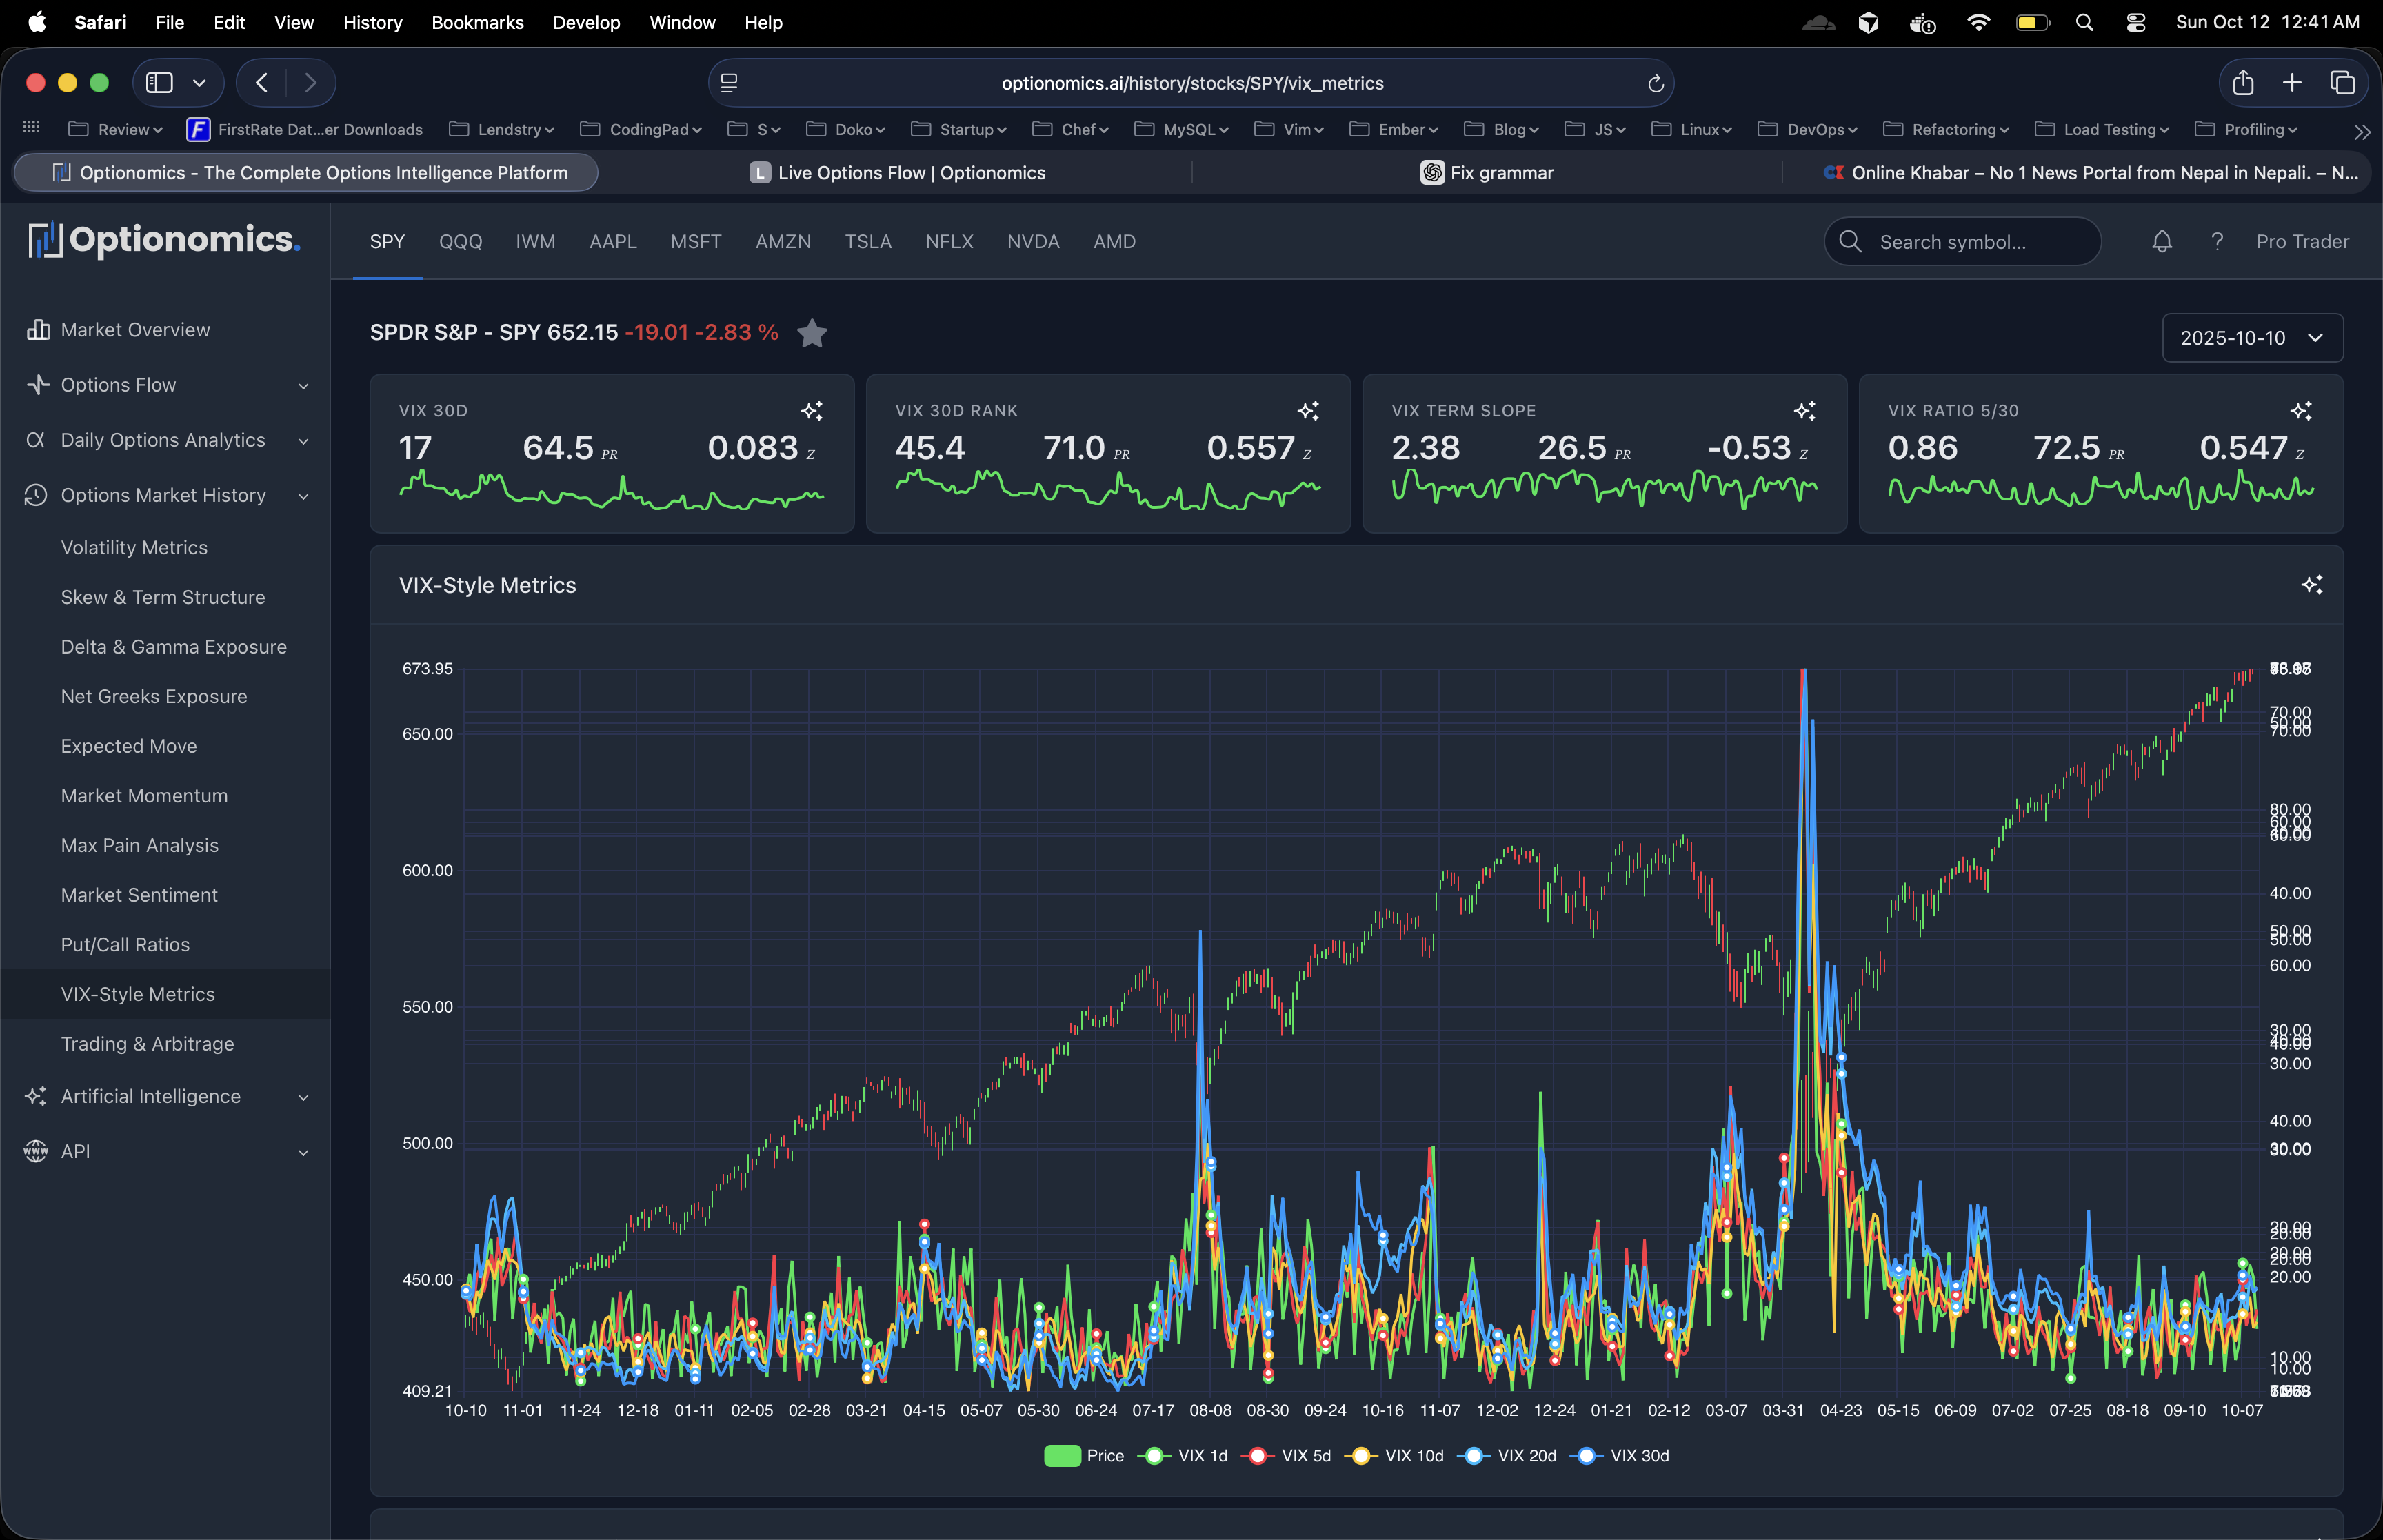Click the API globe icon in sidebar

35,1151
